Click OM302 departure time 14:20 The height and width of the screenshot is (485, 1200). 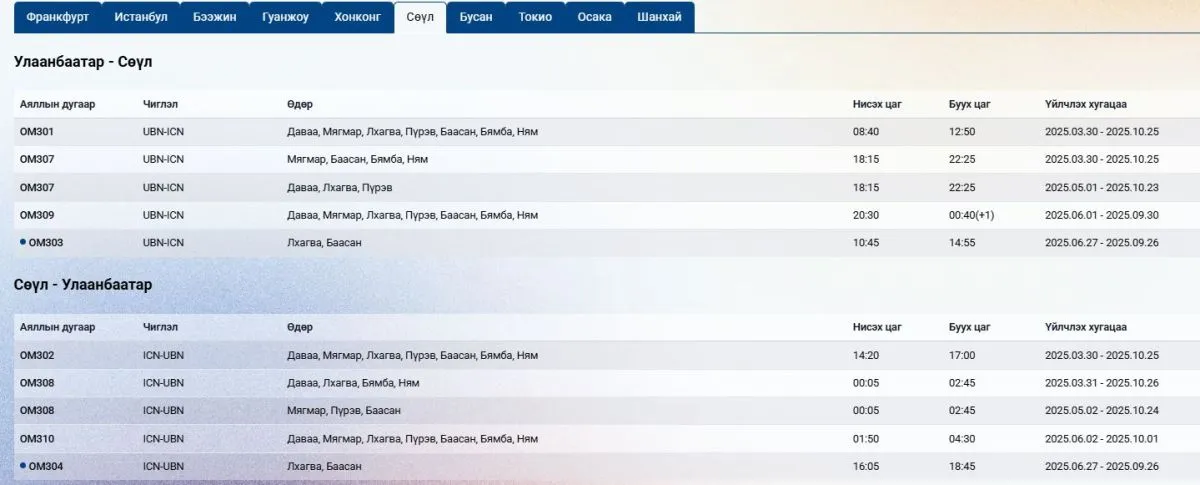[x=866, y=355]
